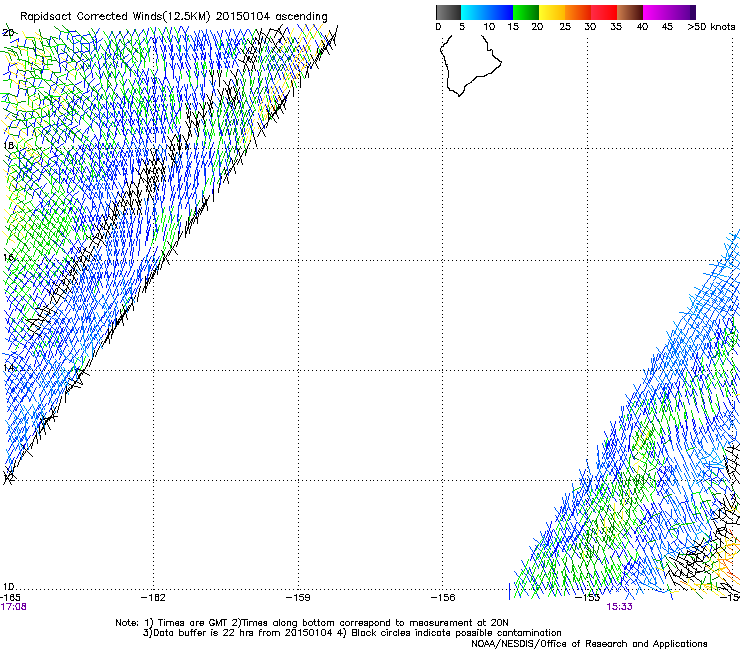
Task: Click the 'ascending' word in the title
Action: 301,17
